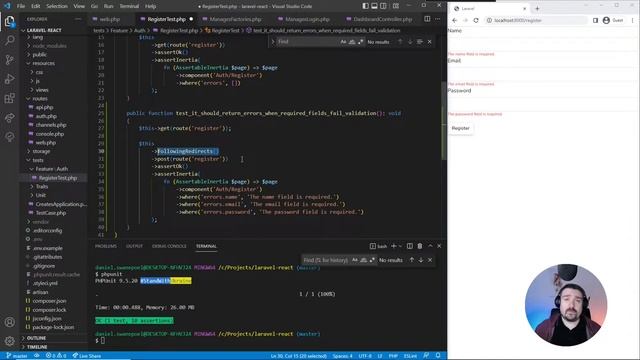
Task: Go to previous match in terminal Find
Action: 412,260
